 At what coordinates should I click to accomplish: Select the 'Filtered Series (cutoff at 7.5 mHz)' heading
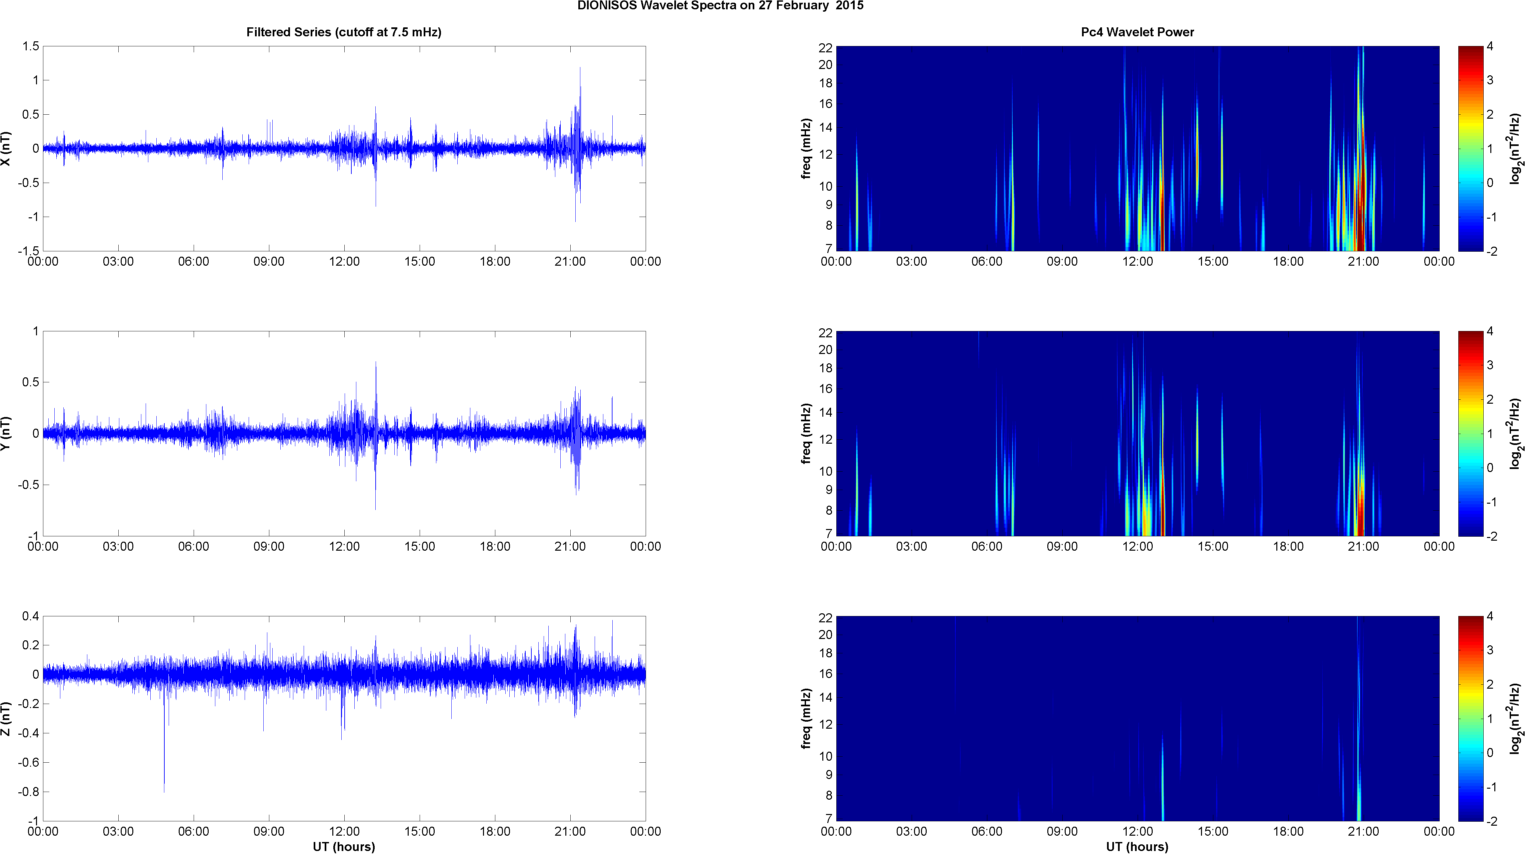pyautogui.click(x=344, y=32)
